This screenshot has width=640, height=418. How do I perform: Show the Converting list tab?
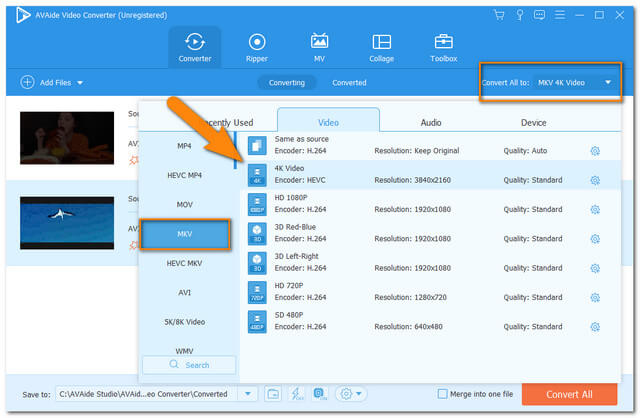(287, 83)
